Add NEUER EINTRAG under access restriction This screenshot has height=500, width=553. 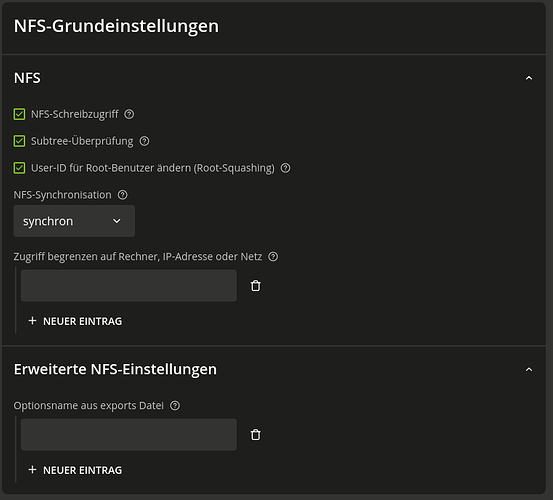(75, 321)
